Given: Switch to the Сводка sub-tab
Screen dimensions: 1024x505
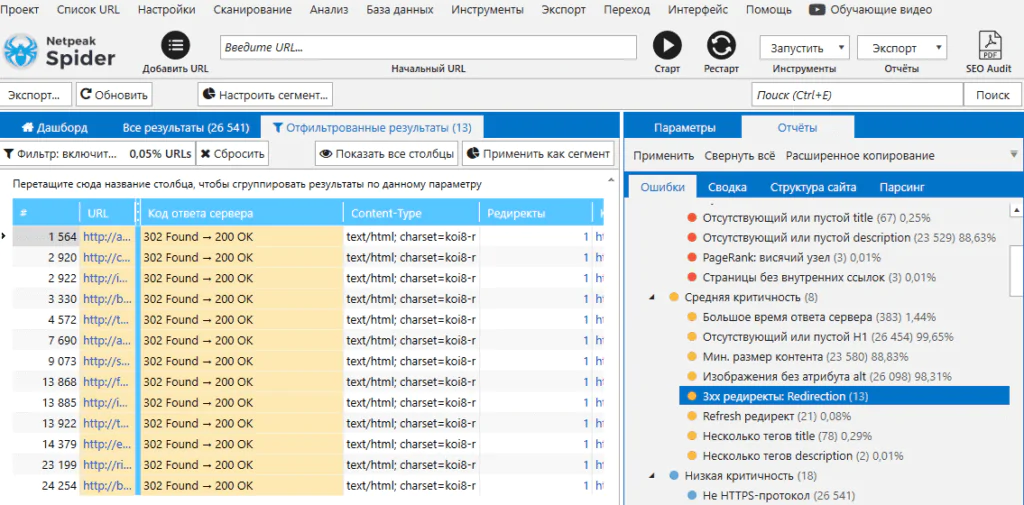Looking at the screenshot, I should point(728,187).
